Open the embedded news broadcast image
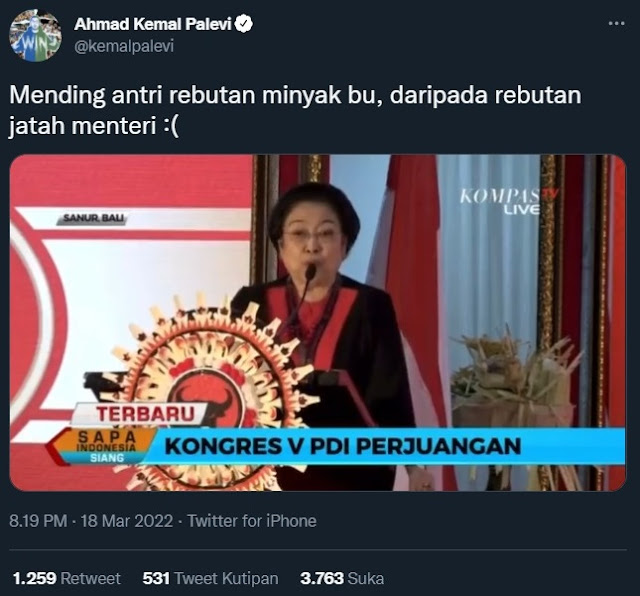Screen dimensions: 640x596 point(318,322)
